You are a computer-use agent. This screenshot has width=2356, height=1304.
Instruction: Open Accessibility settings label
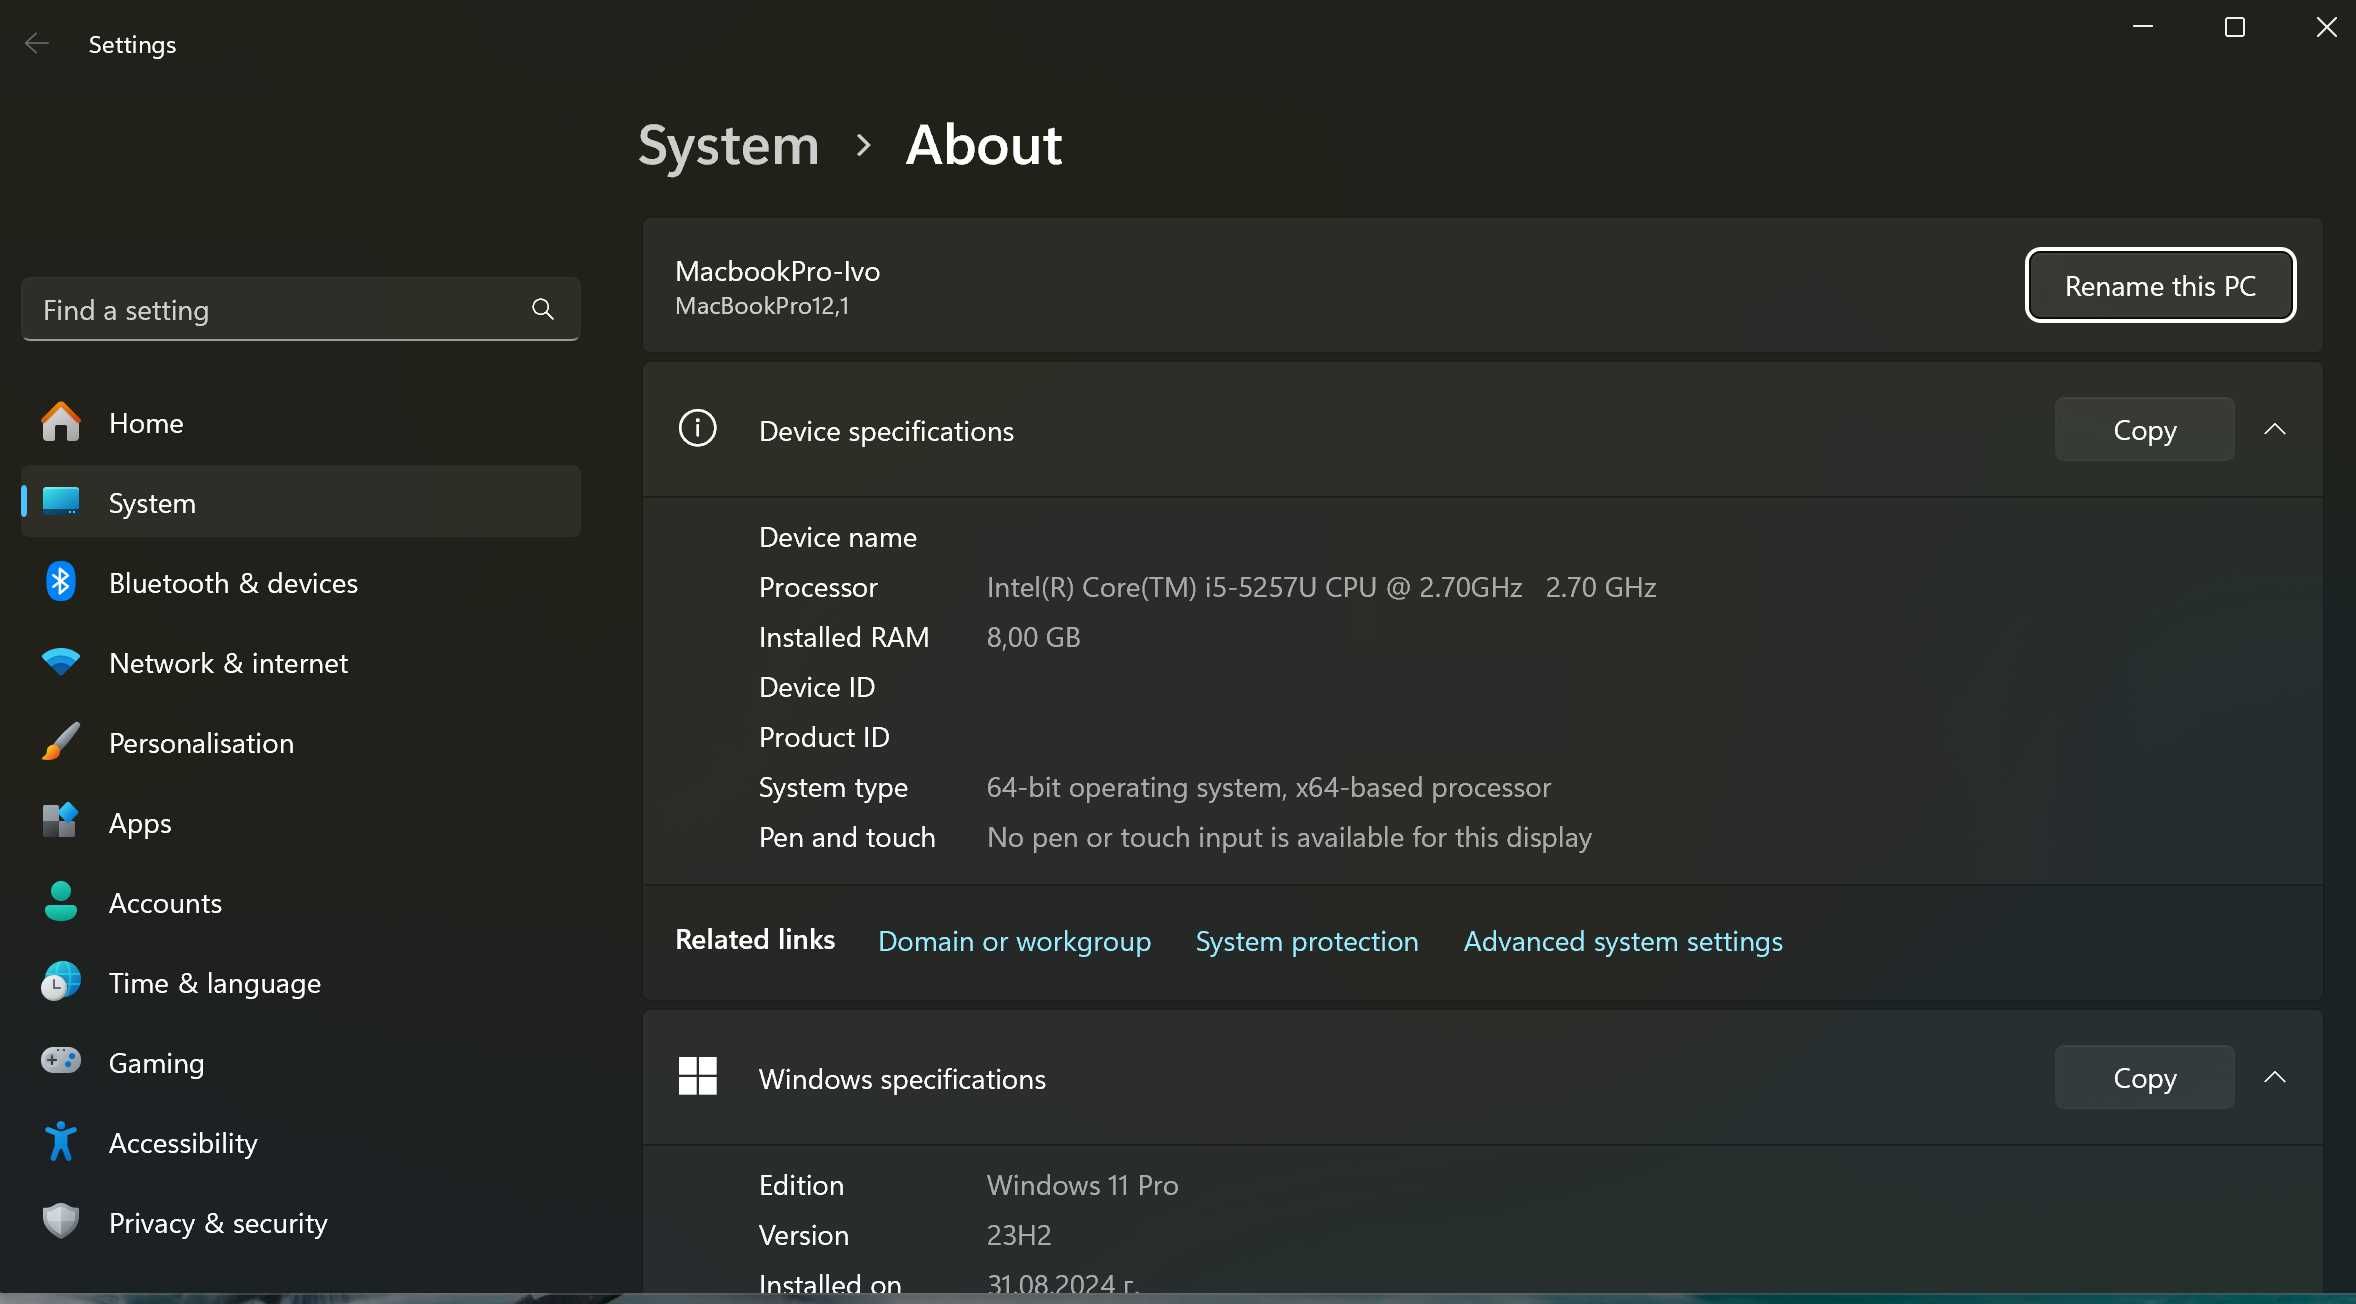(x=183, y=1143)
